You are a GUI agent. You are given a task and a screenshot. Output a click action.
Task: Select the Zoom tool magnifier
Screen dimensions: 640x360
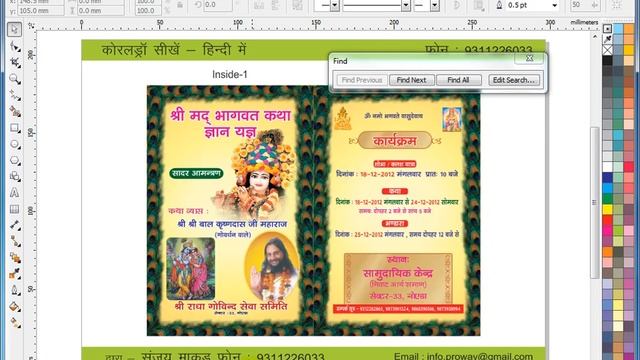coord(15,79)
